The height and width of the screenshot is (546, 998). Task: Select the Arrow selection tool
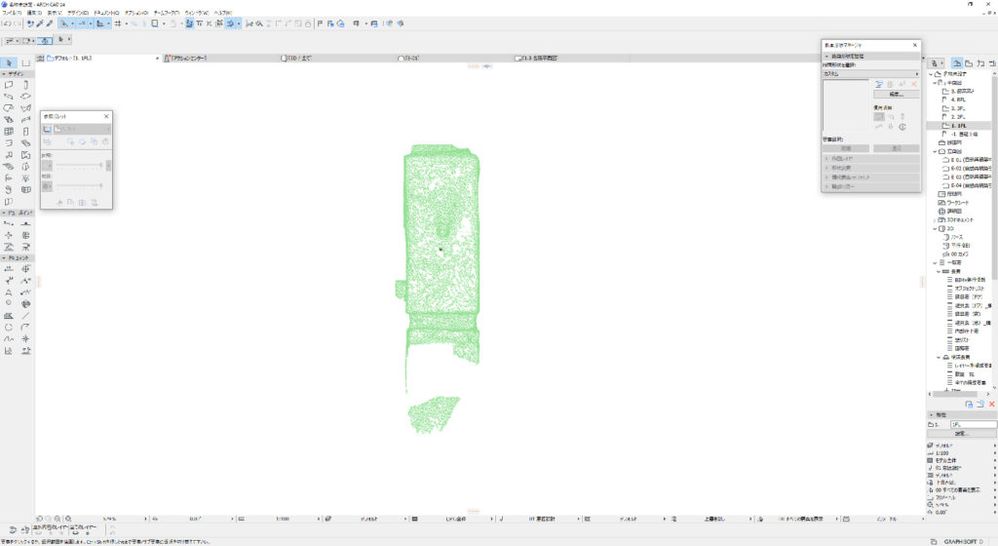tap(9, 63)
